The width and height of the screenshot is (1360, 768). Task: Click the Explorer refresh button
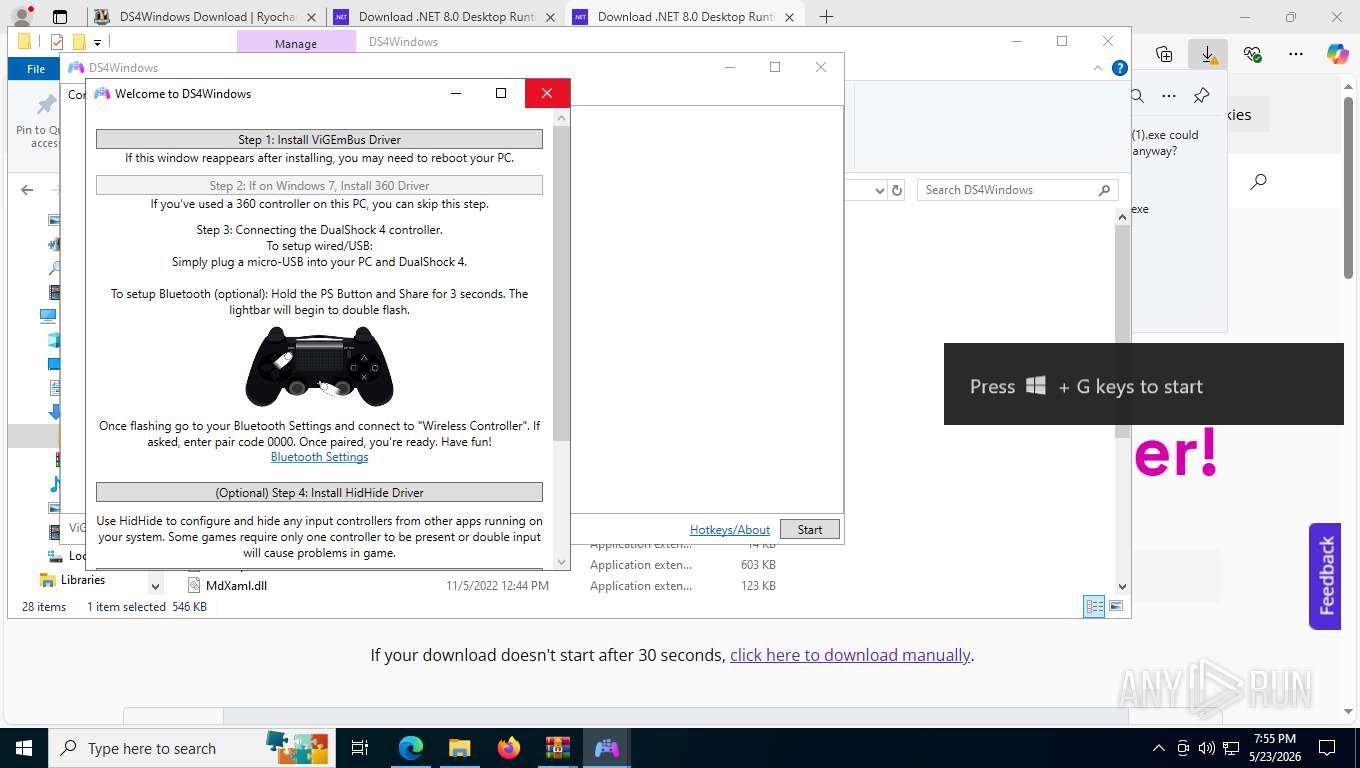(897, 190)
